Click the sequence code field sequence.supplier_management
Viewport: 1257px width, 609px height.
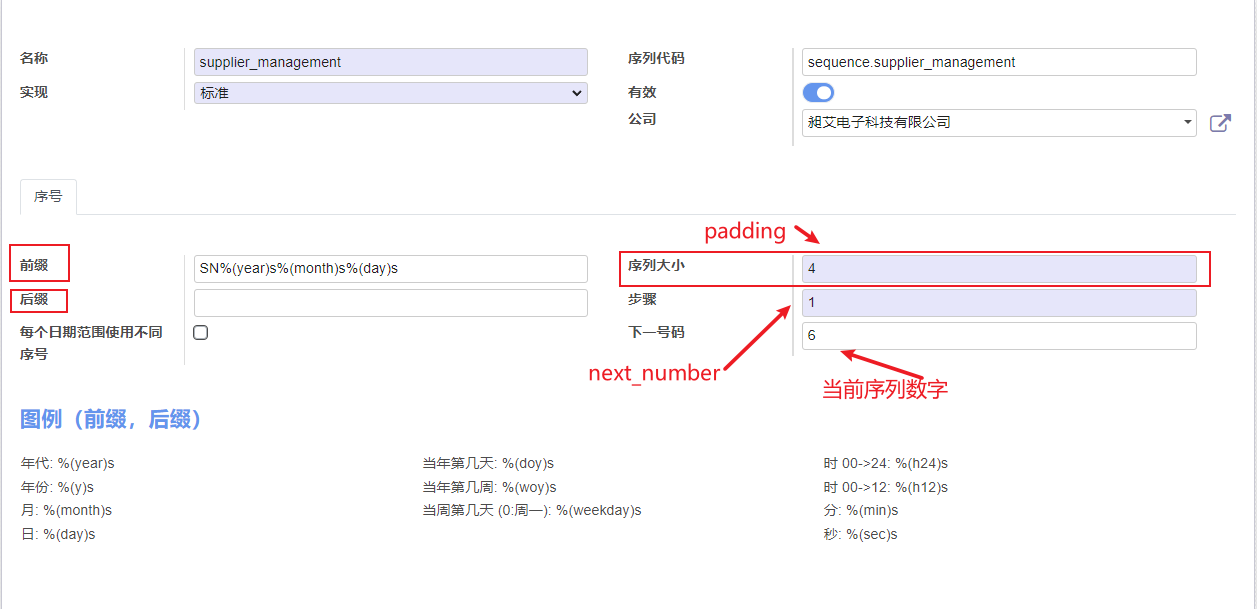[x=998, y=61]
